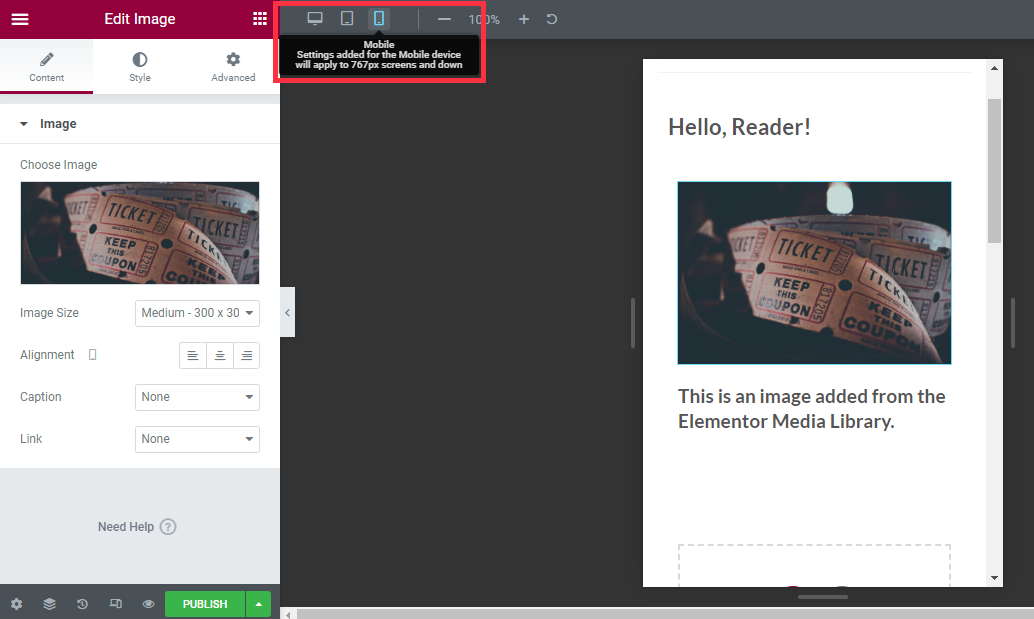Viewport: 1034px width, 619px height.
Task: Switch to the Advanced tab
Action: pyautogui.click(x=233, y=67)
